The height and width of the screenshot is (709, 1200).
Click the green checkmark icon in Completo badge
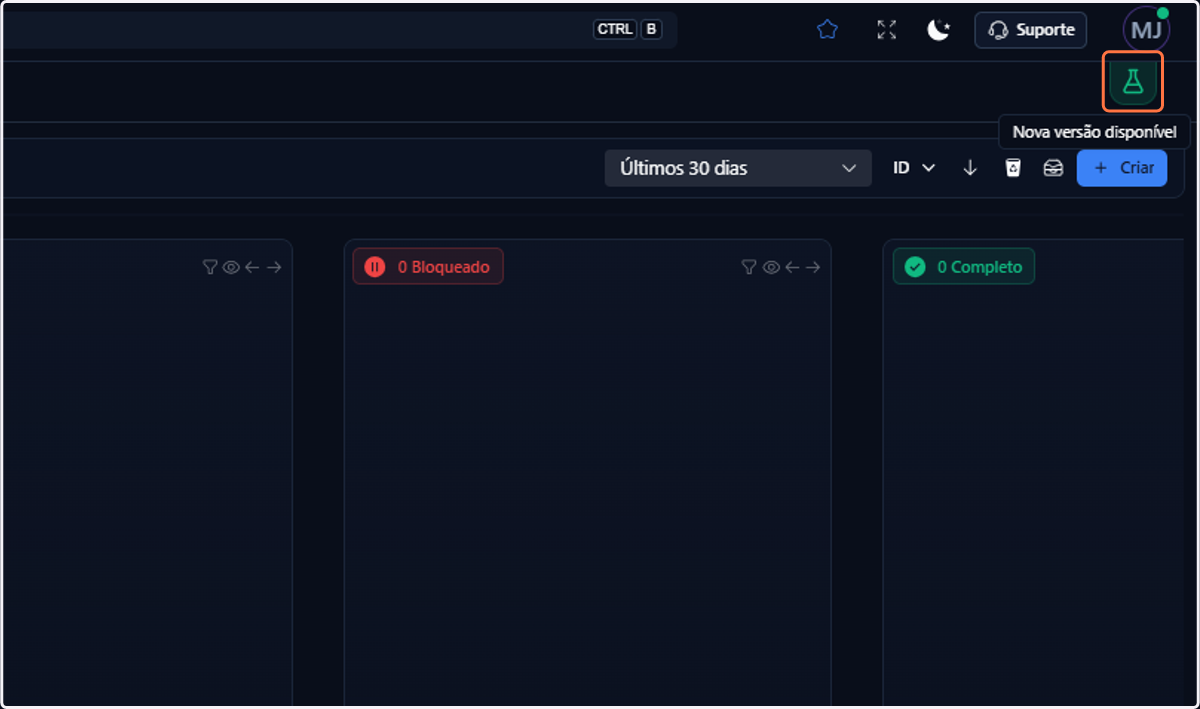915,267
